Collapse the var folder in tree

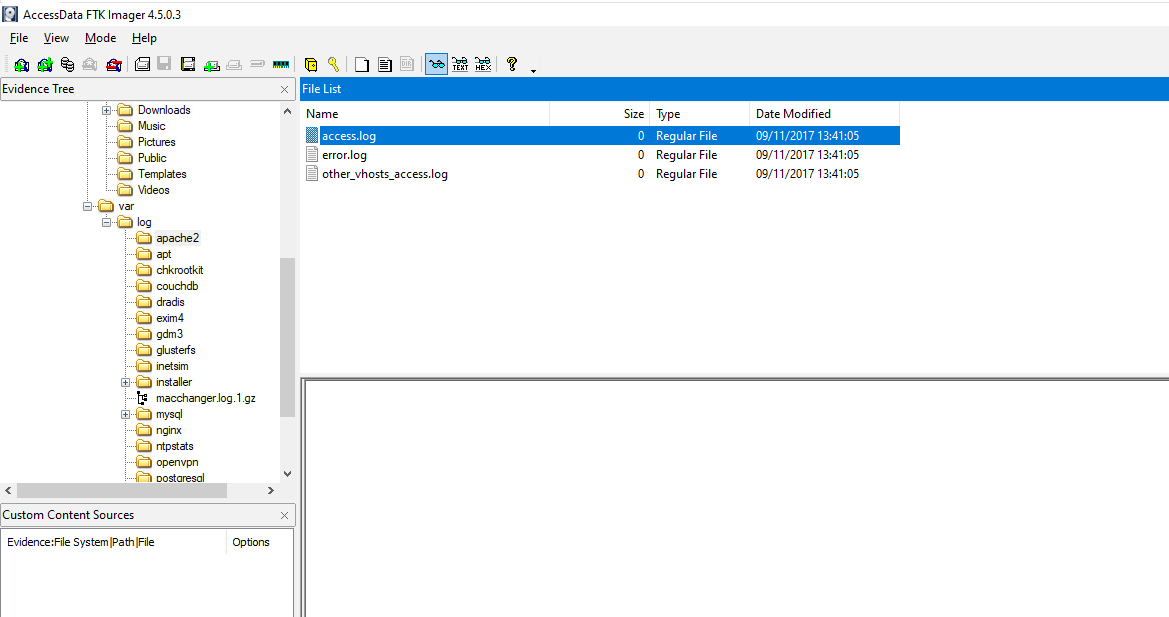click(88, 206)
